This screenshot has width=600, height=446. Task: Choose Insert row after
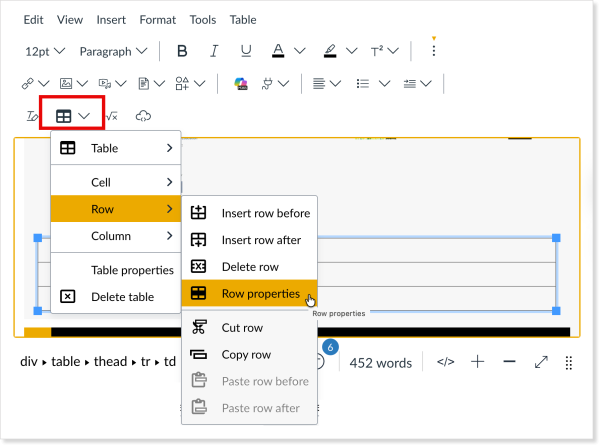pos(249,240)
